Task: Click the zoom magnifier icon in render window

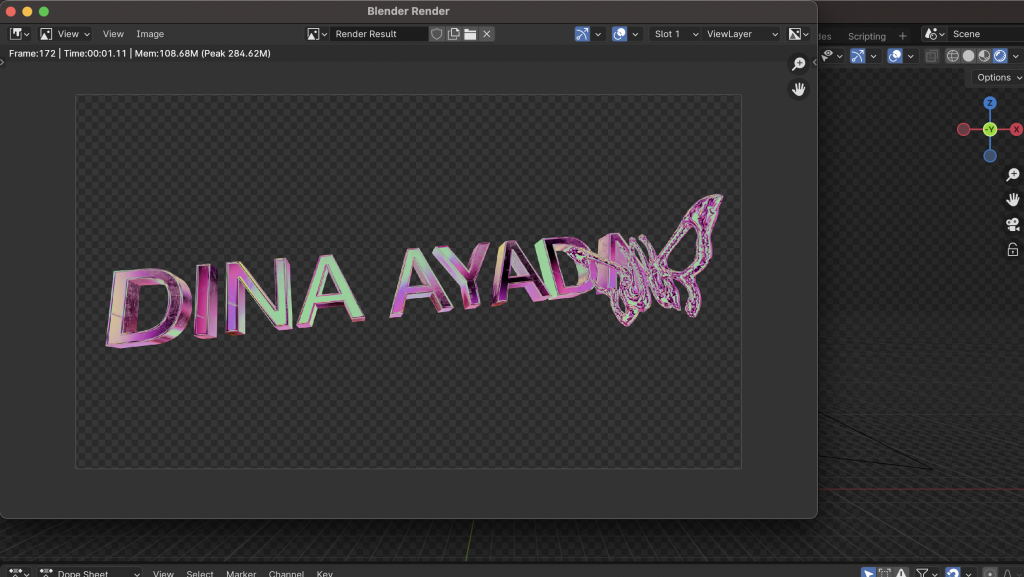Action: click(x=798, y=64)
